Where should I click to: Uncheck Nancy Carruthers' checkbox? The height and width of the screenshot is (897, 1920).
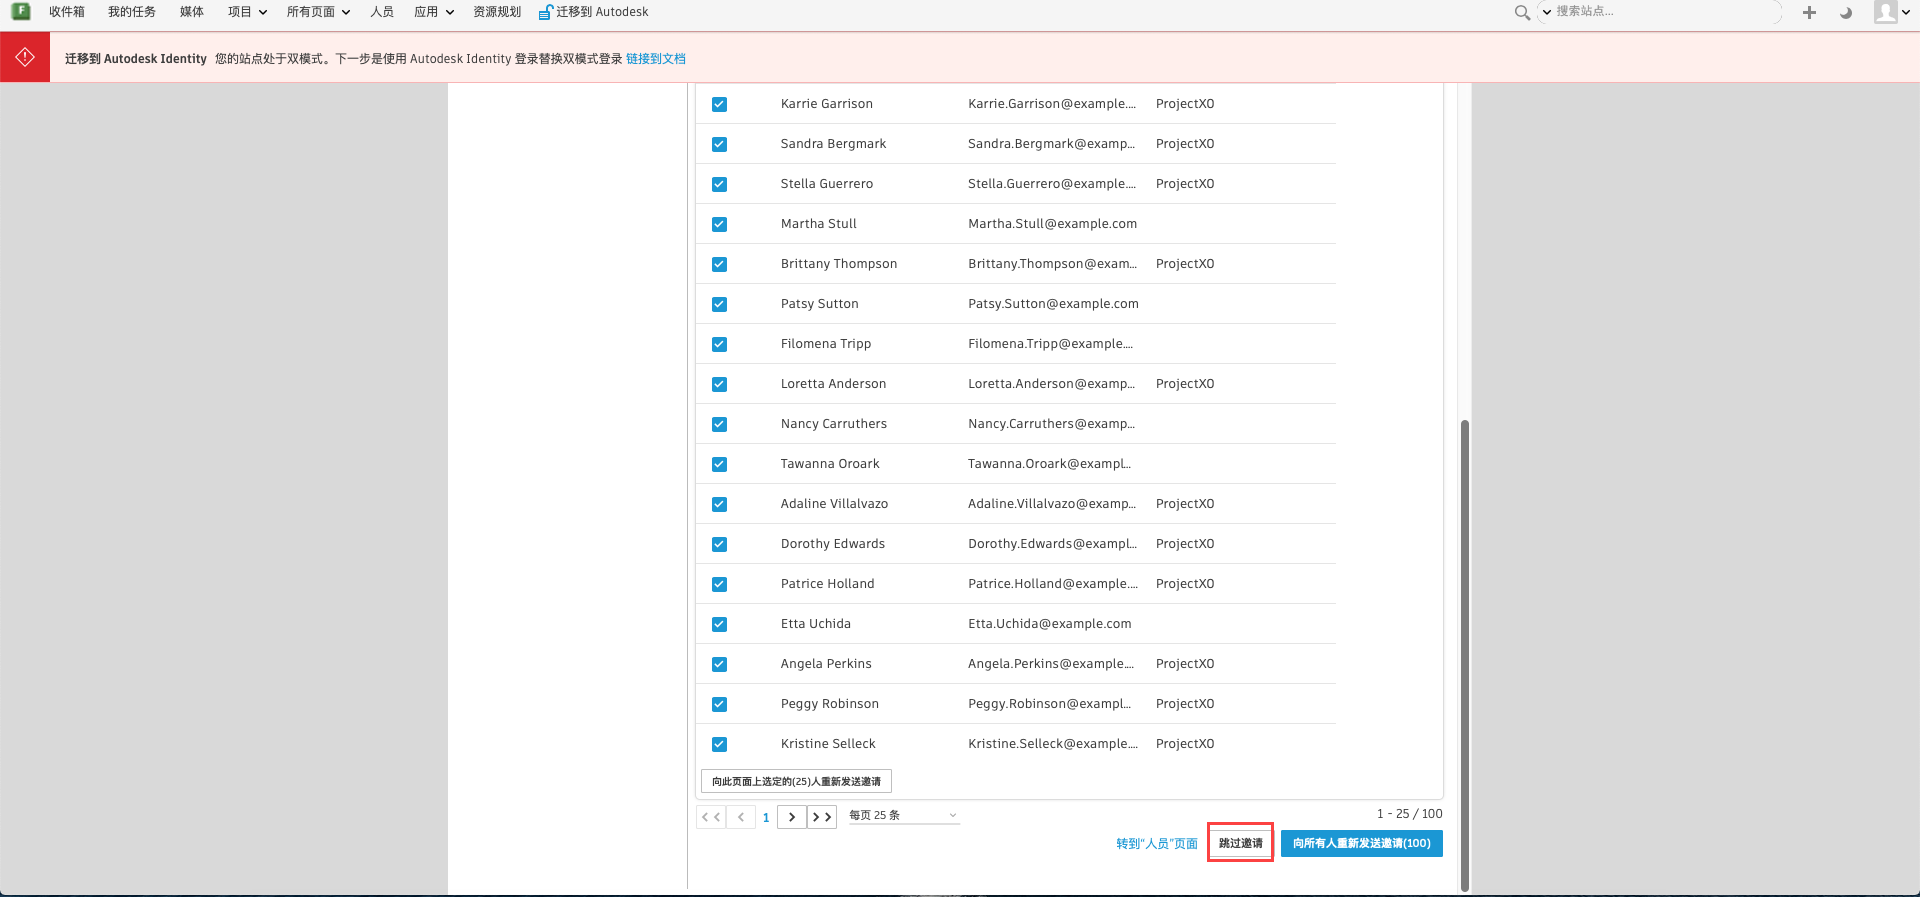click(719, 424)
